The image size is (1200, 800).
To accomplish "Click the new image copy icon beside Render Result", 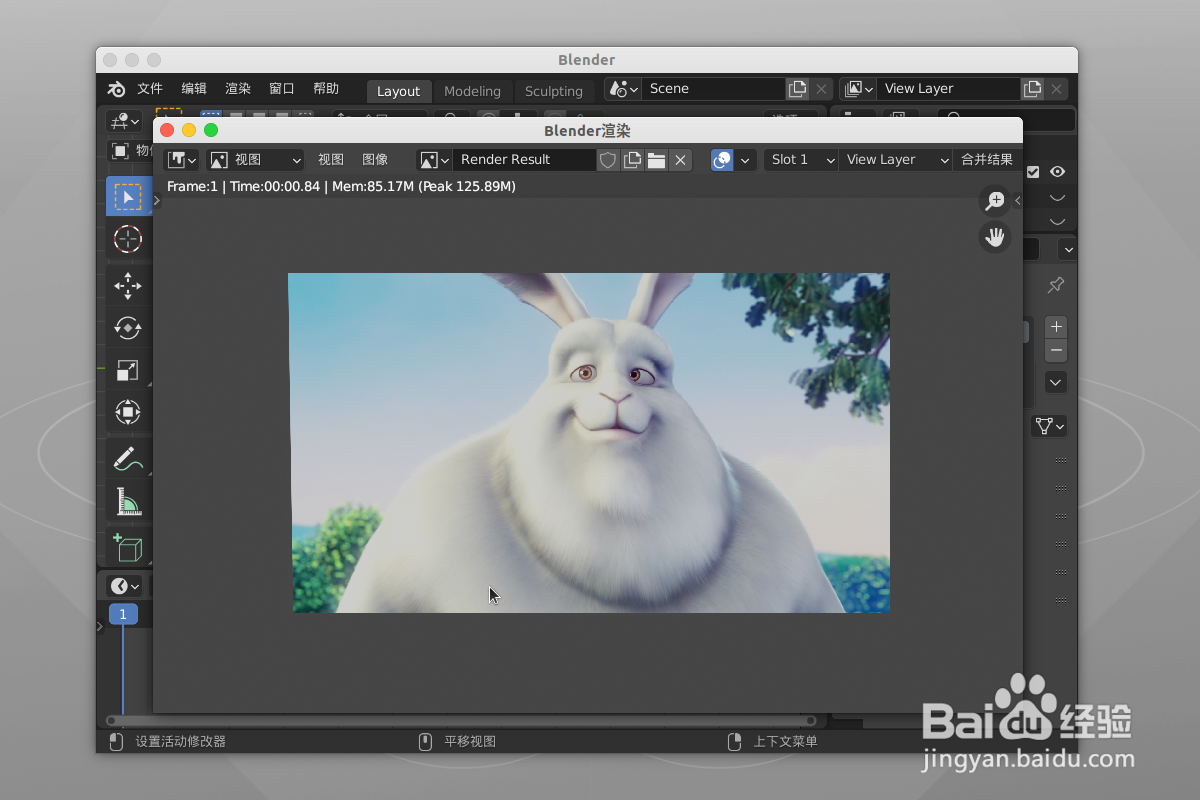I will point(632,160).
